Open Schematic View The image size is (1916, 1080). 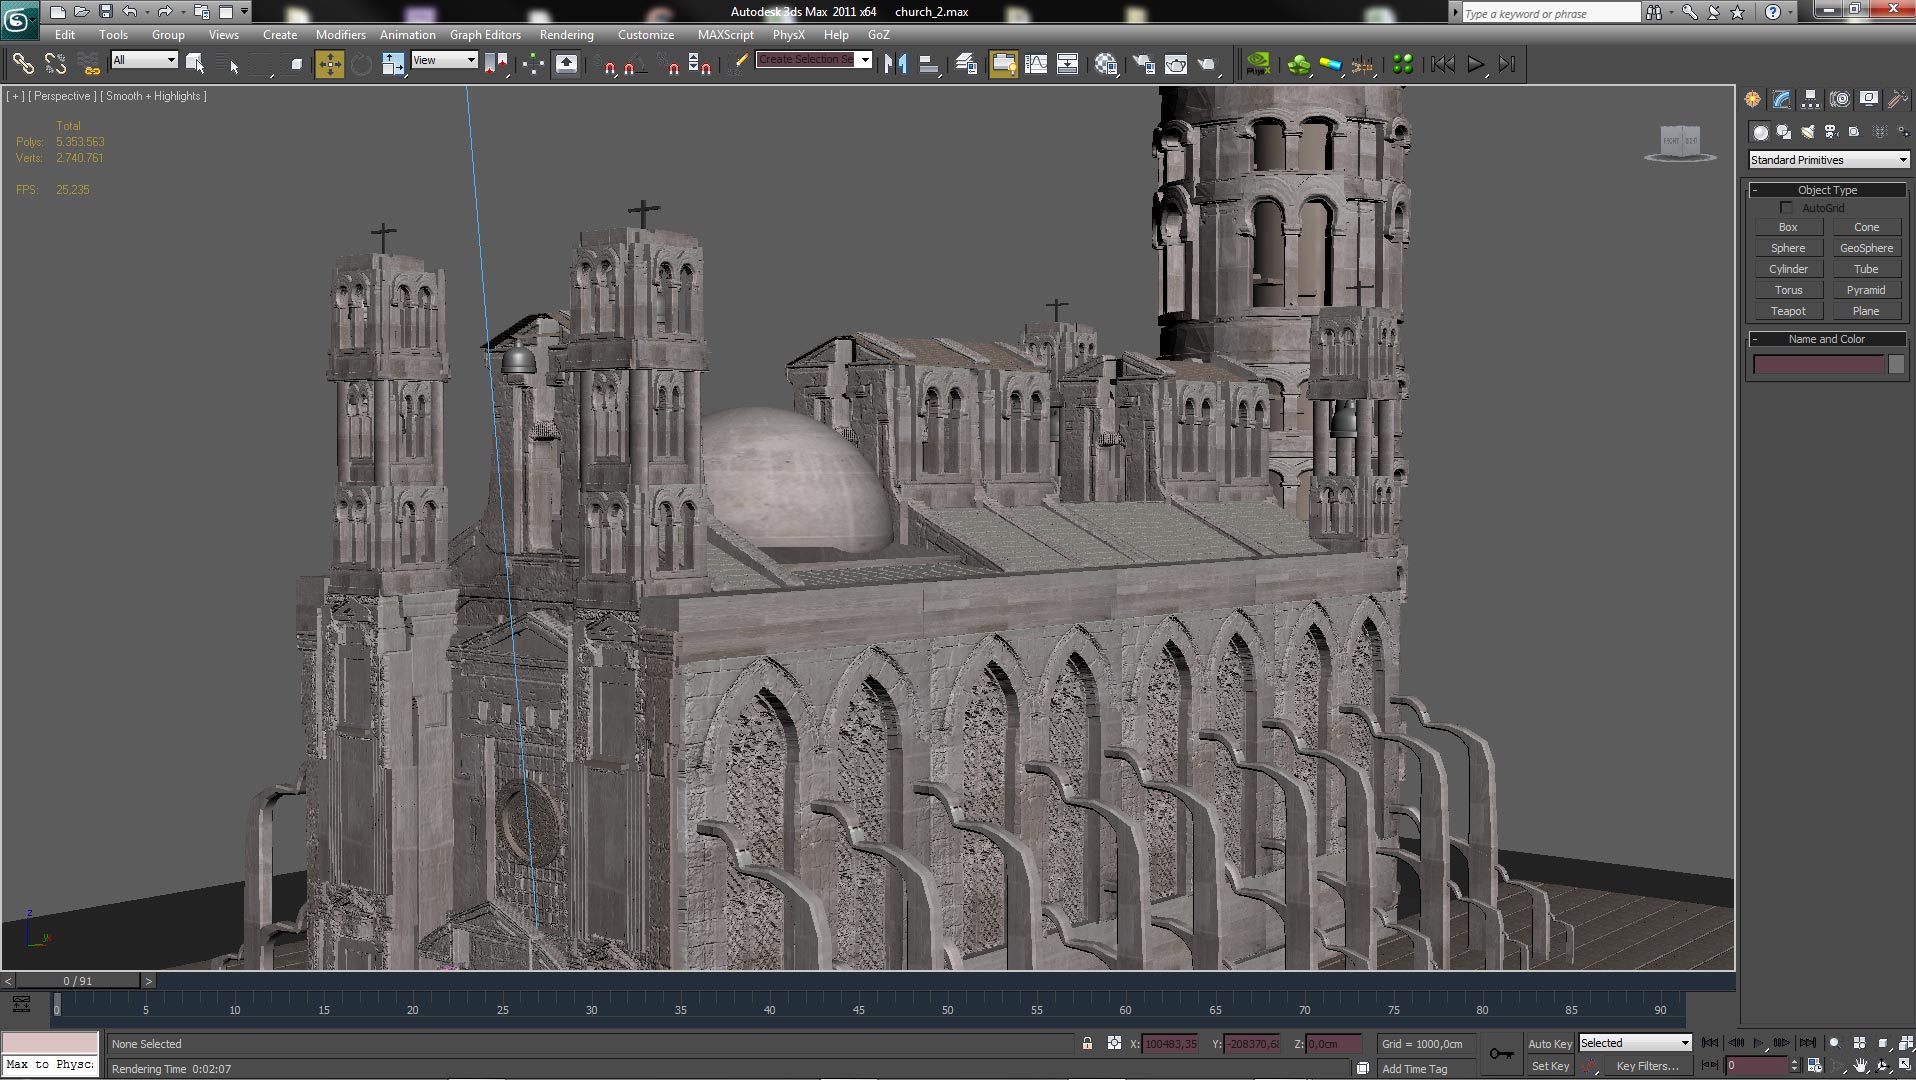pyautogui.click(x=1068, y=64)
